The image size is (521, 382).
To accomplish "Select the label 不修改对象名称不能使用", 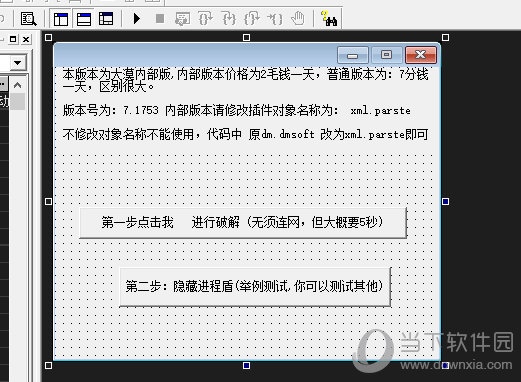I will 245,134.
